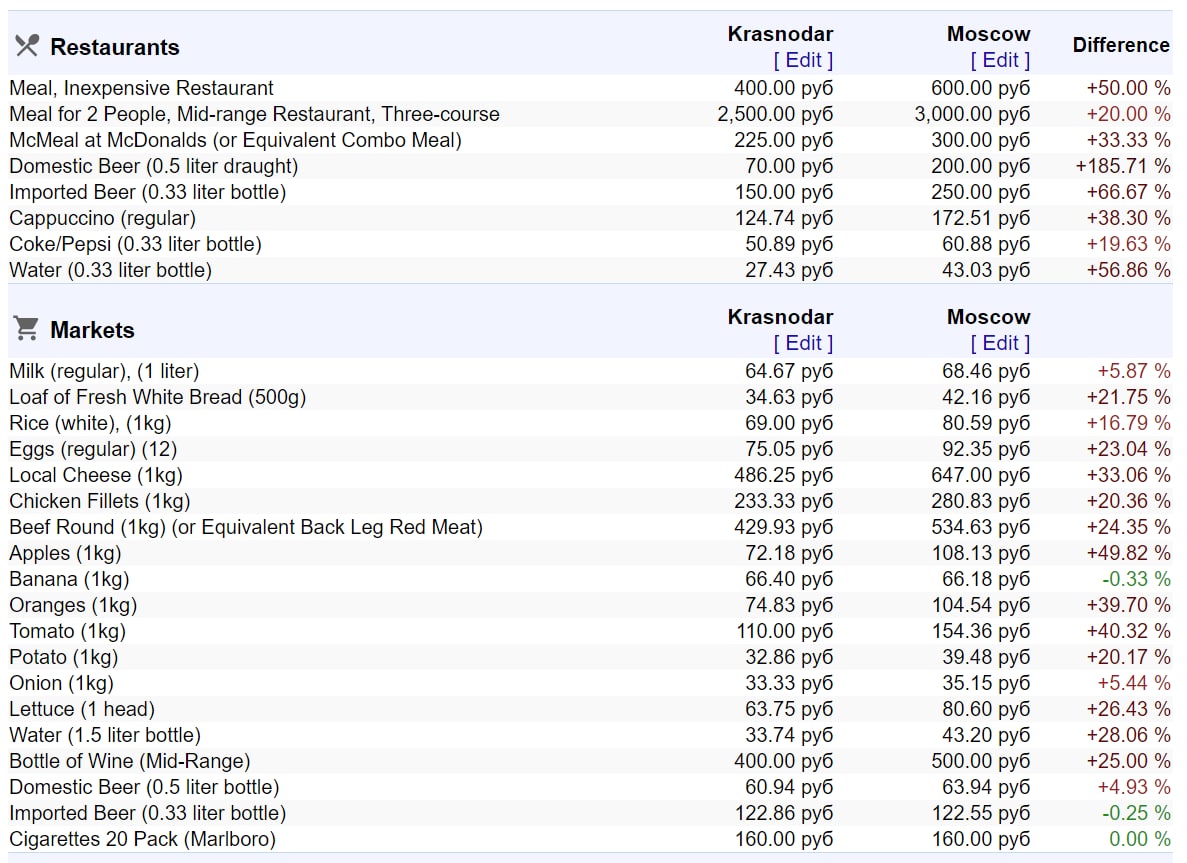The width and height of the screenshot is (1187, 863).
Task: Select the Oranges (1kg) label
Action: point(73,606)
